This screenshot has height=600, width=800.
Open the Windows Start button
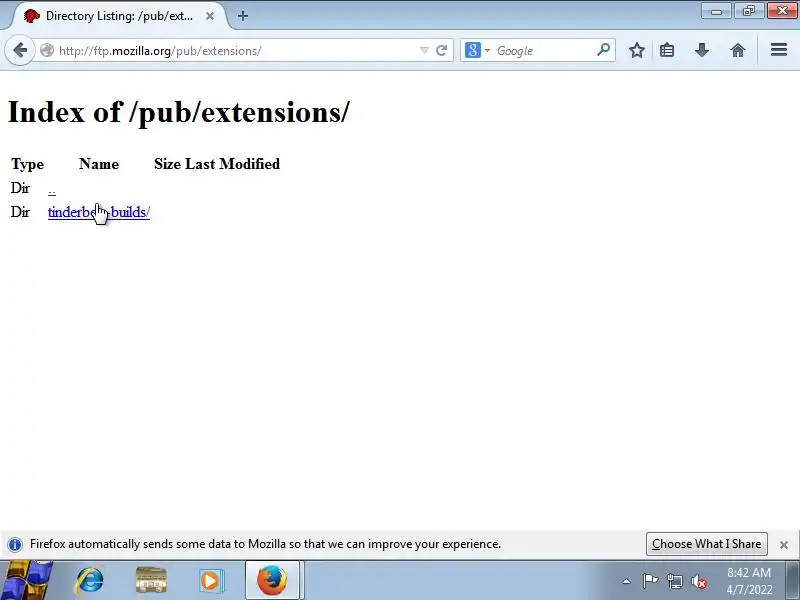(26, 580)
